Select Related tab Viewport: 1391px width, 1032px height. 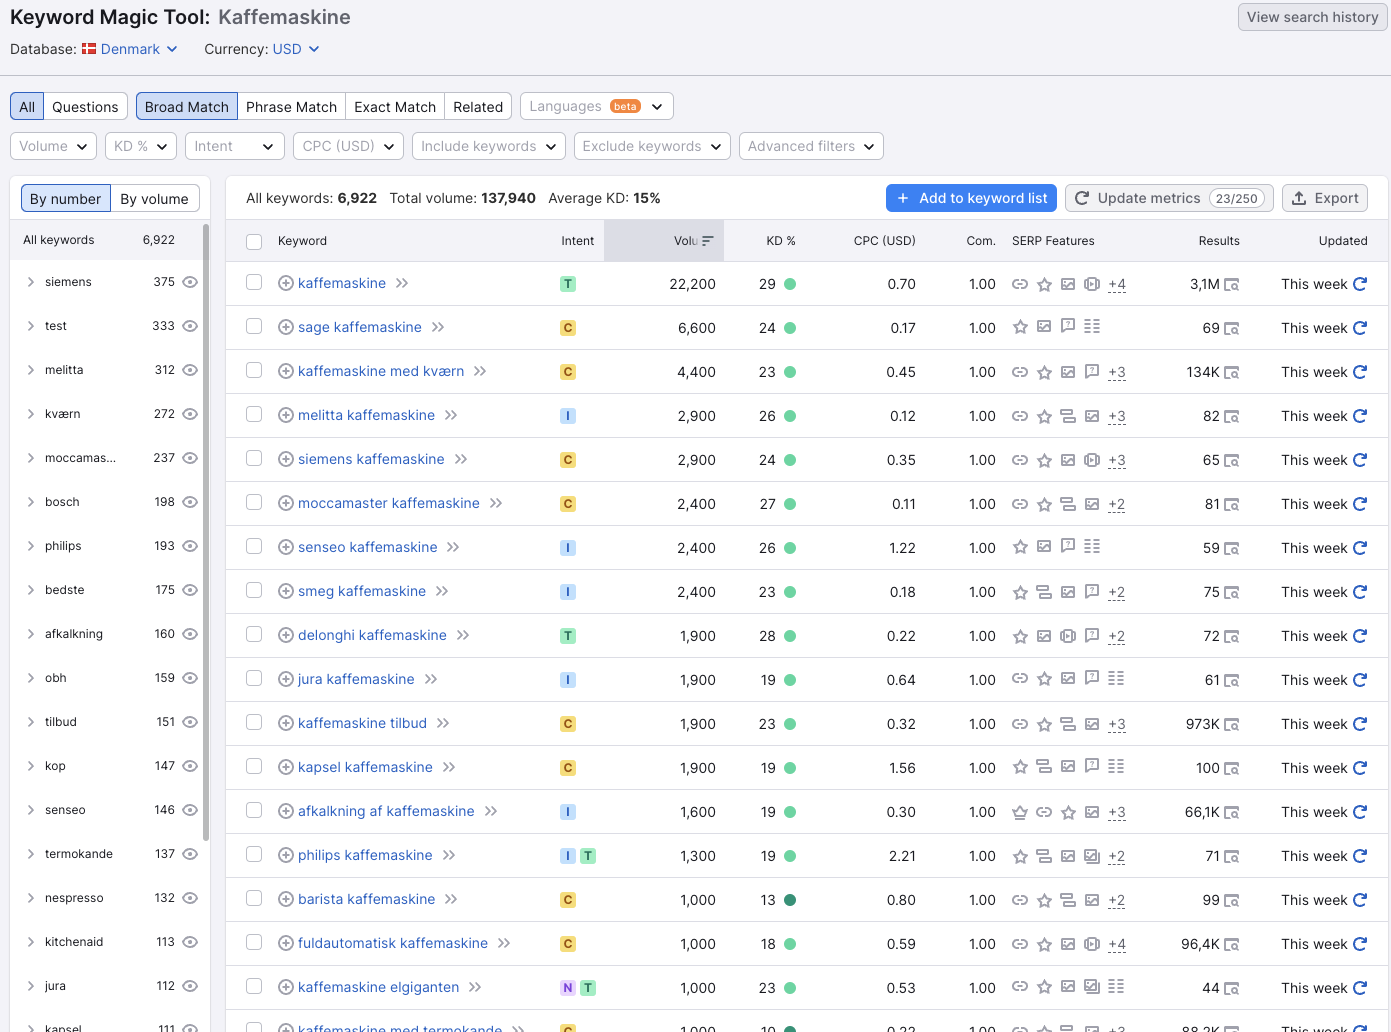(478, 106)
